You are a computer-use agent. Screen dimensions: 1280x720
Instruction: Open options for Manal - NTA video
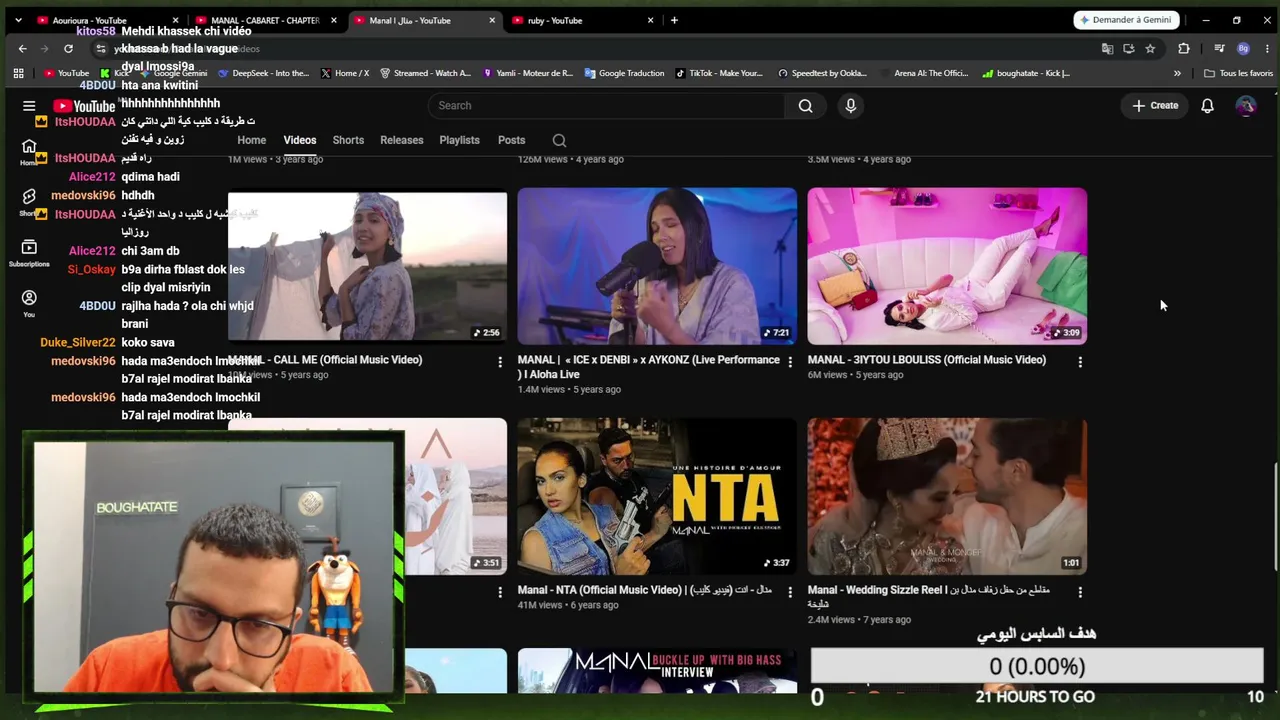(790, 592)
